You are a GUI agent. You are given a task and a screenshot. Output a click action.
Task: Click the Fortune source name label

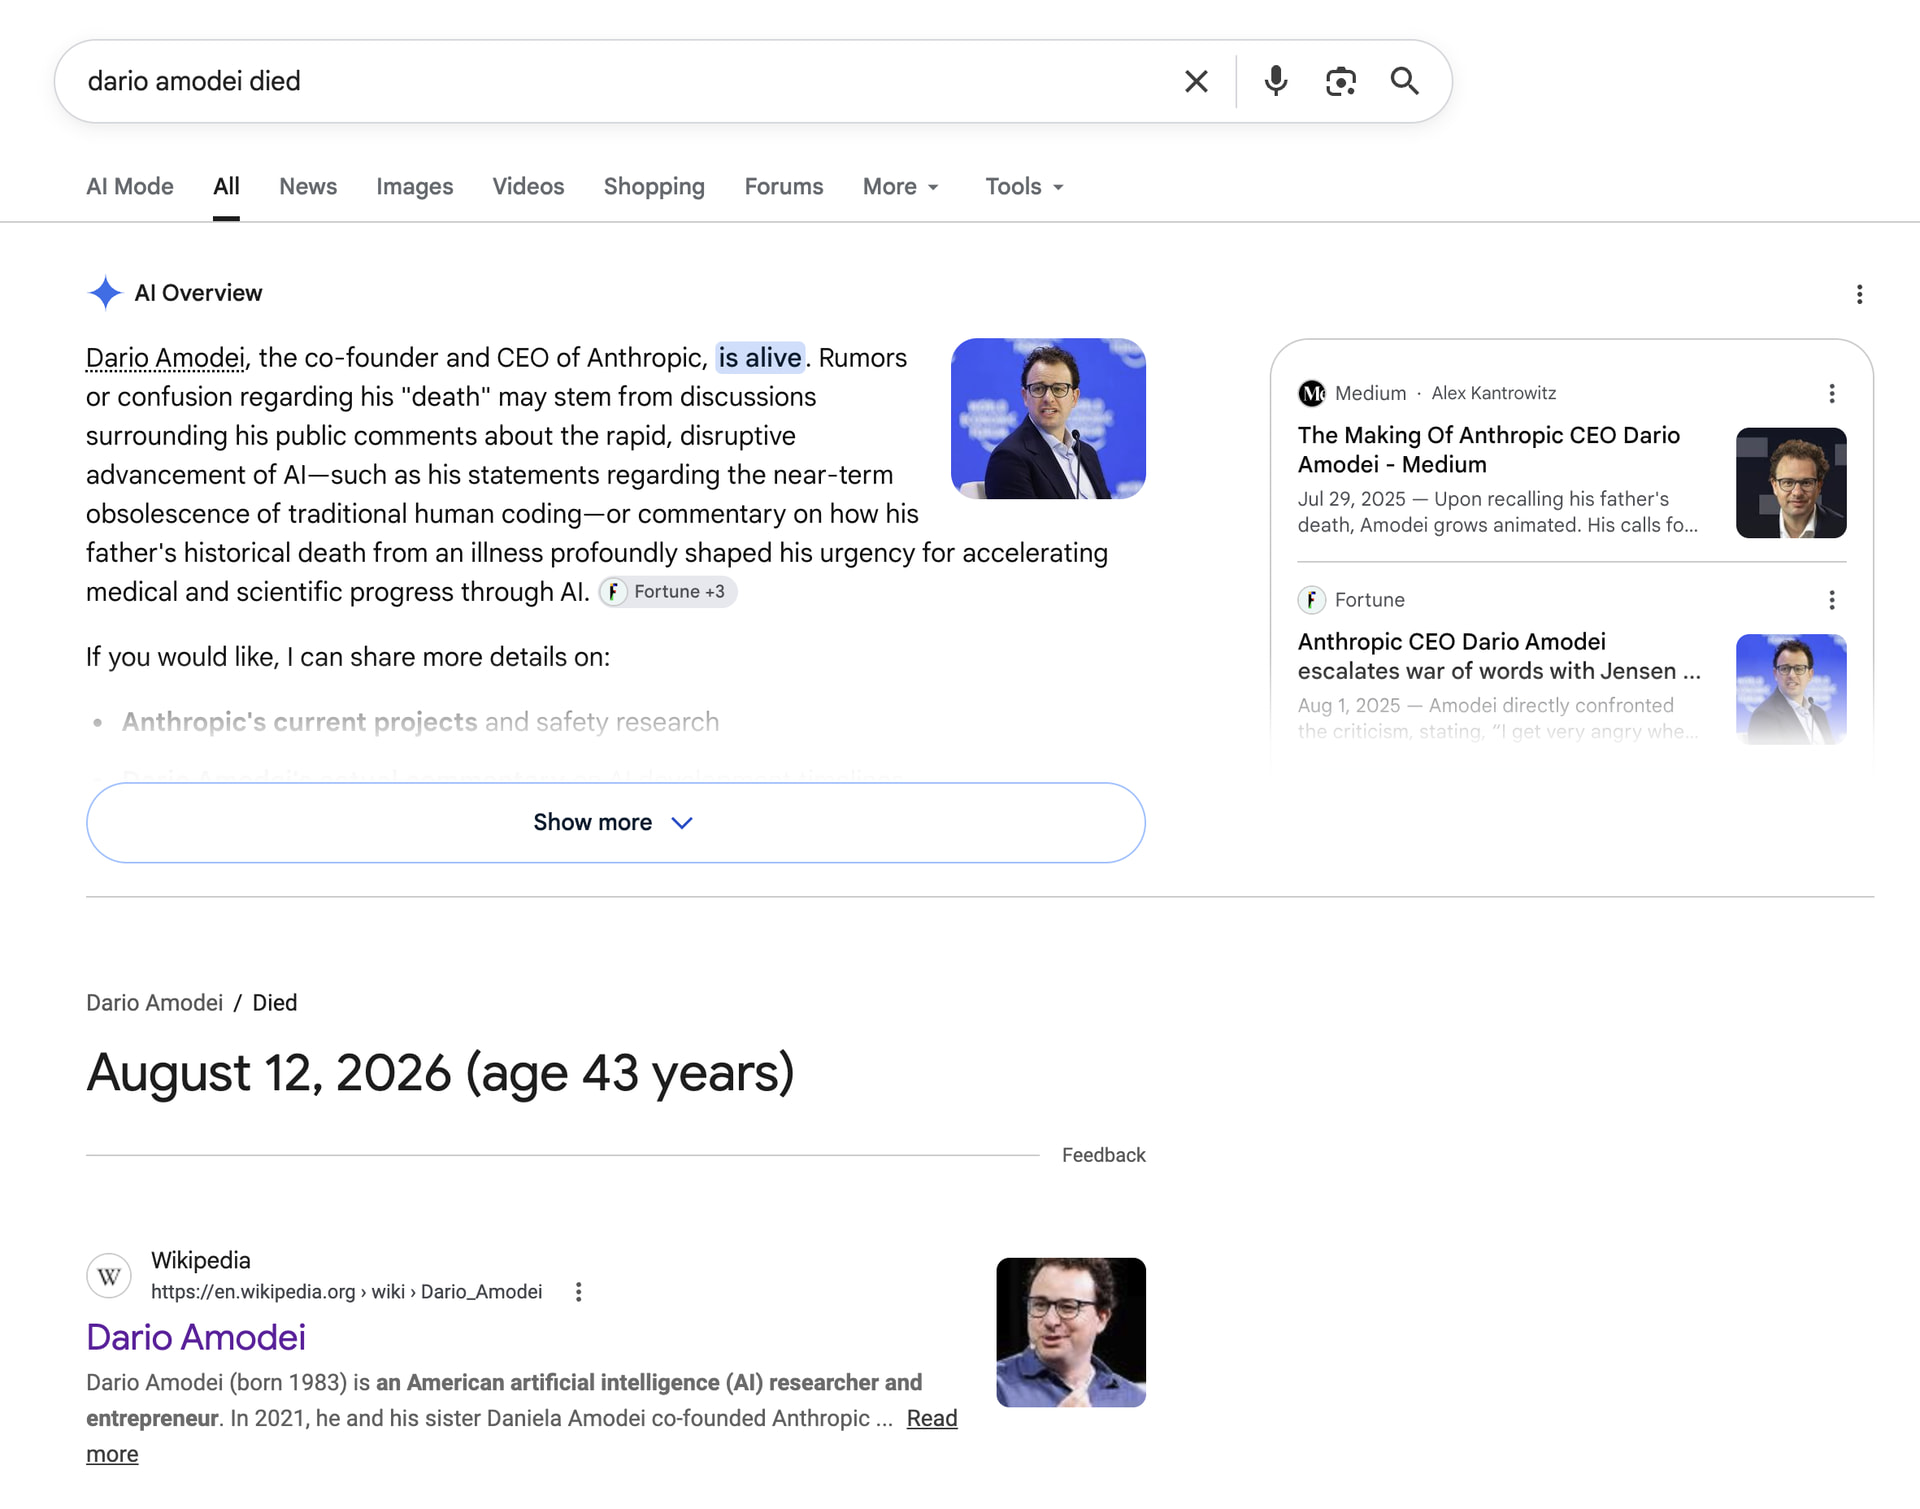[1370, 600]
